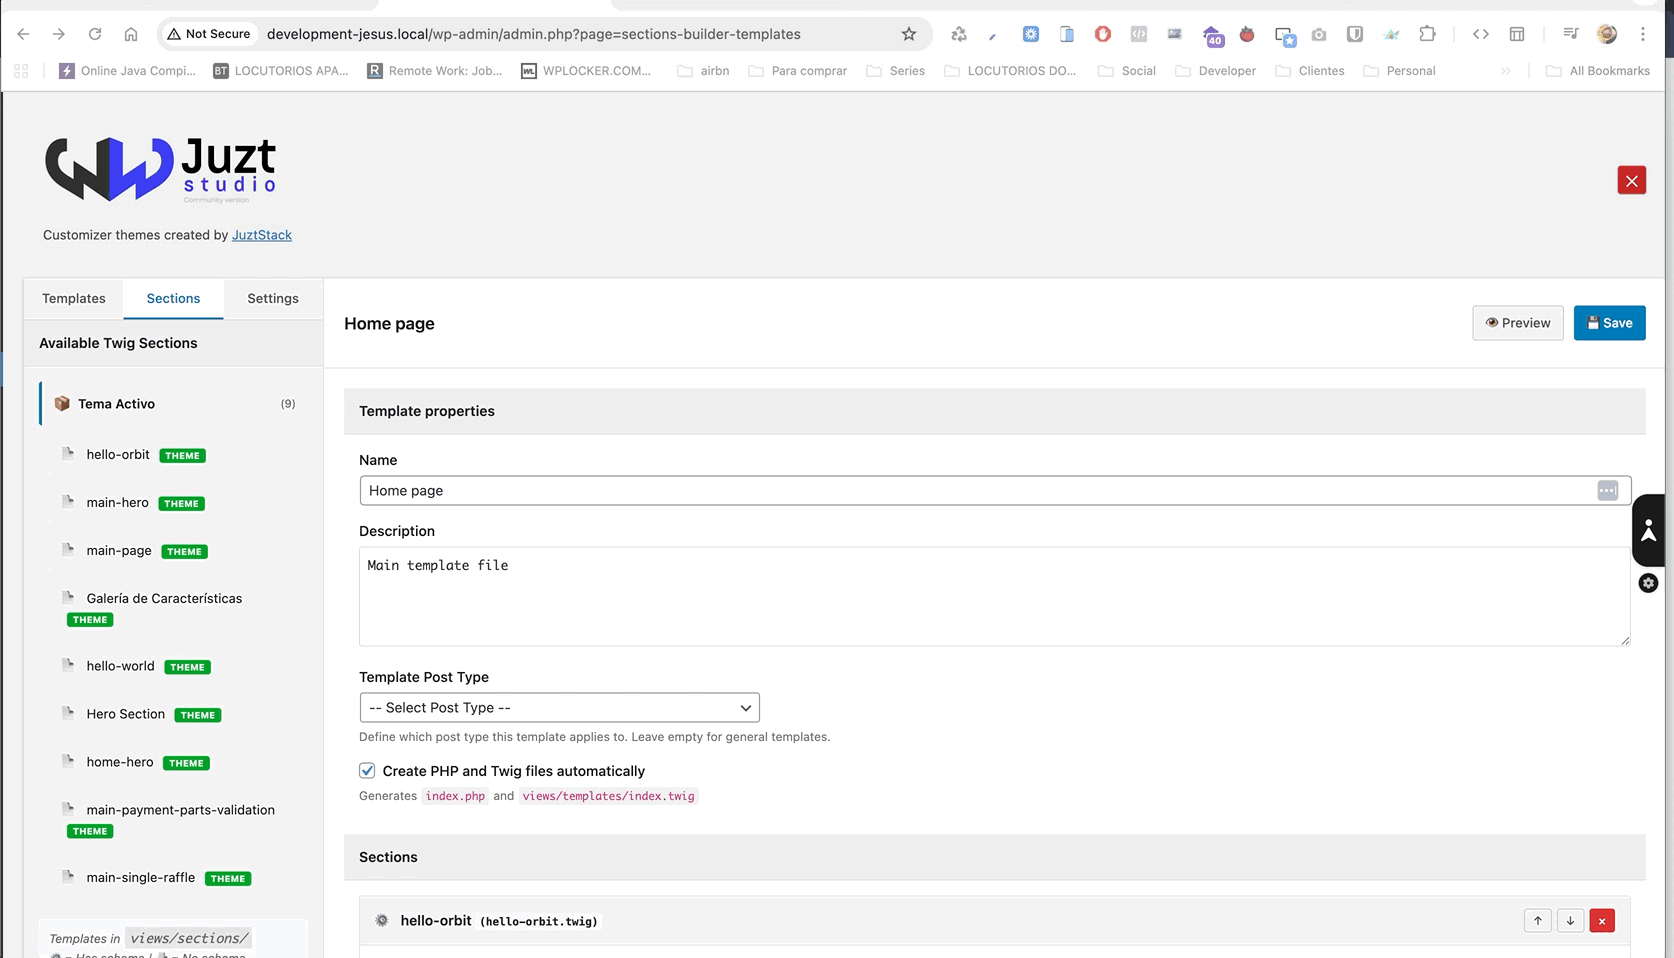Viewport: 1674px width, 958px height.
Task: Select the Sections tab
Action: (173, 299)
